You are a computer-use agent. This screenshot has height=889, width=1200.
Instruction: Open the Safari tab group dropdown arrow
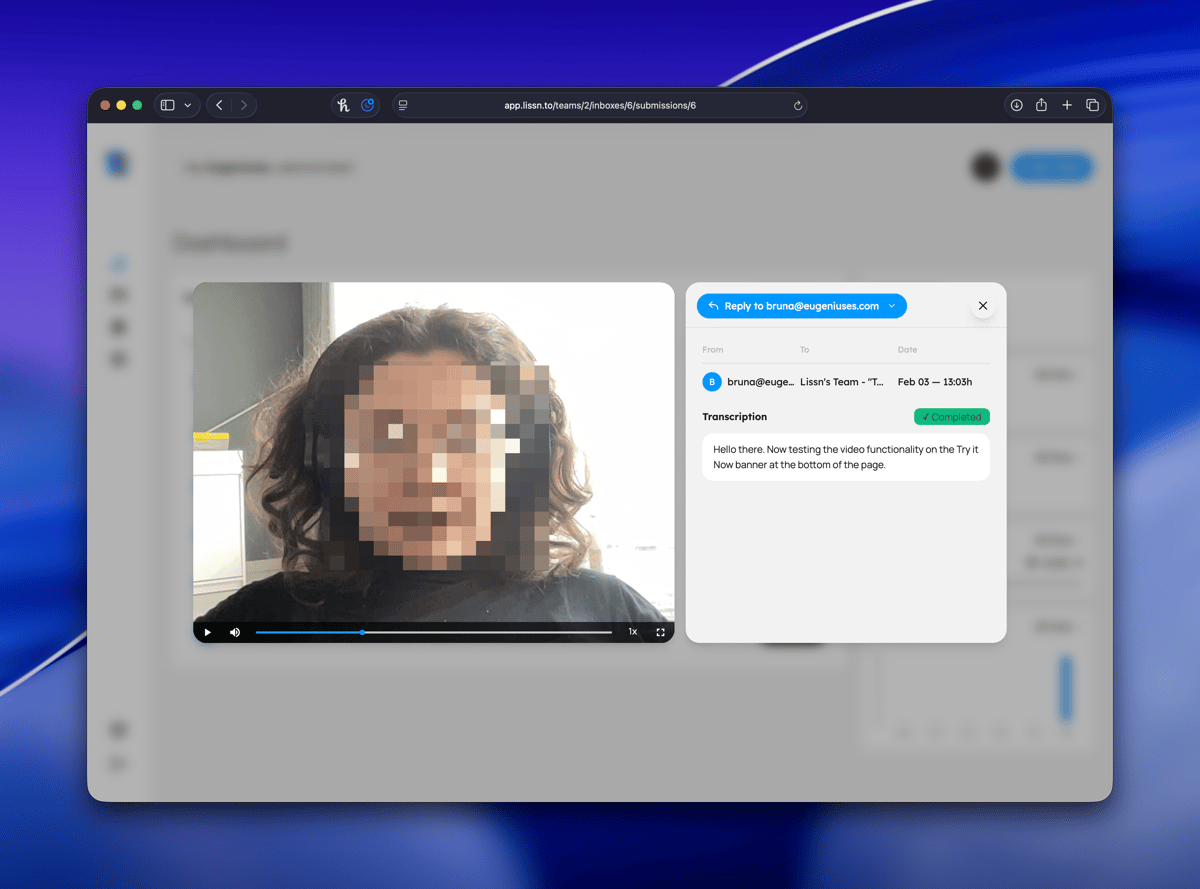point(188,105)
